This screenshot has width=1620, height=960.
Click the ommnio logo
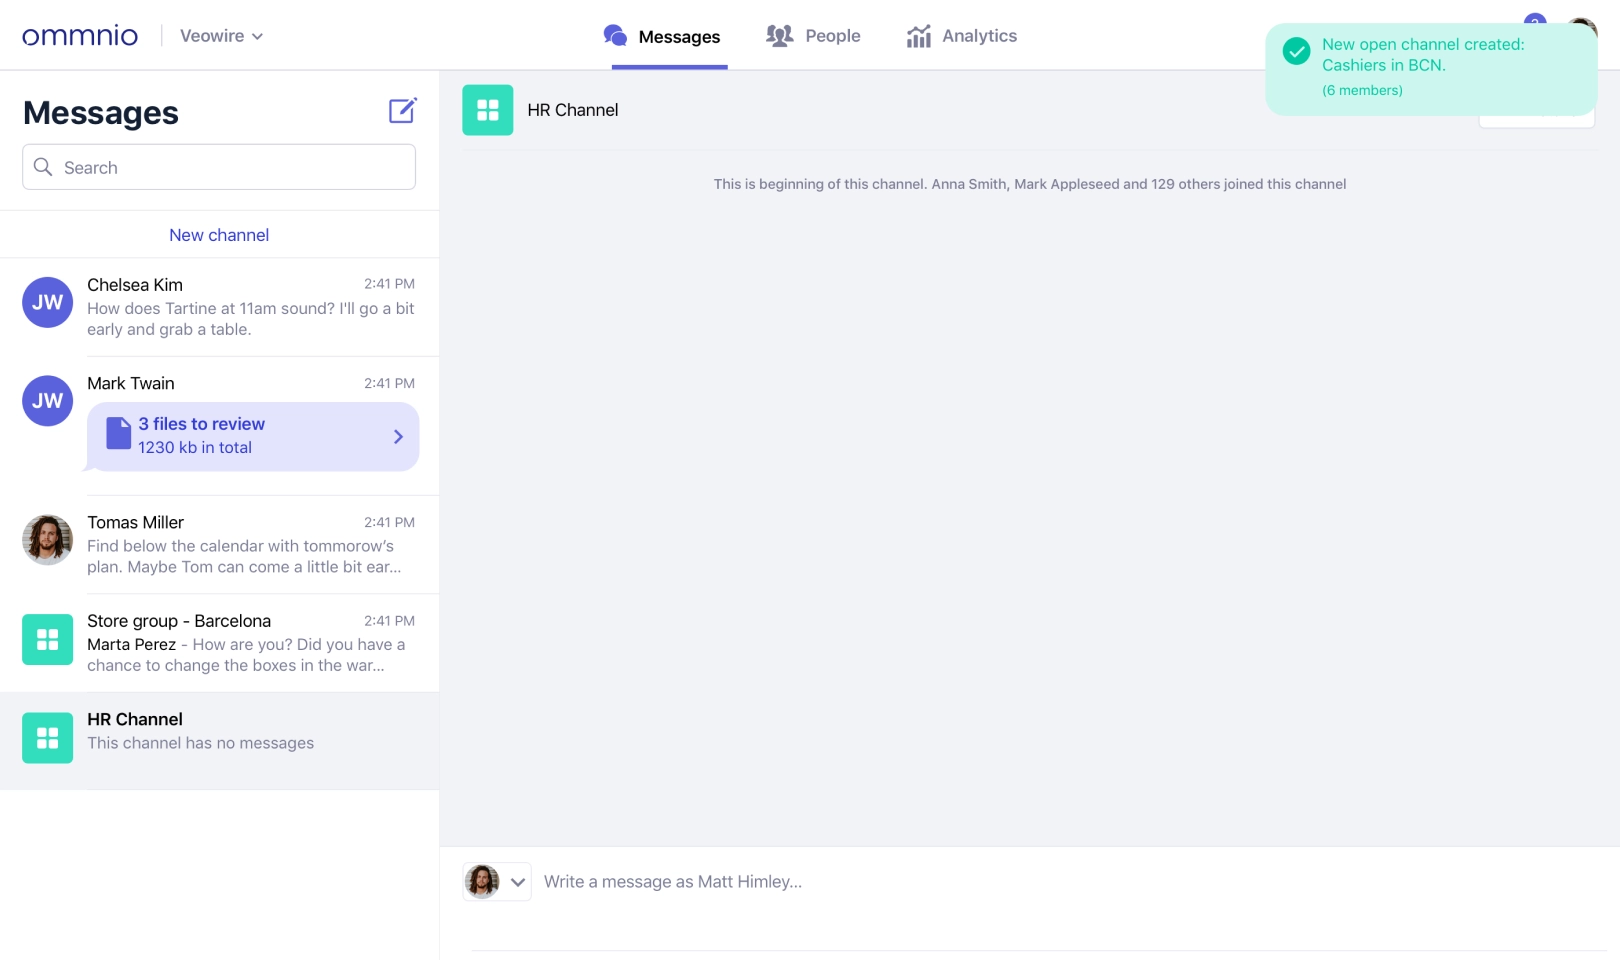point(80,36)
